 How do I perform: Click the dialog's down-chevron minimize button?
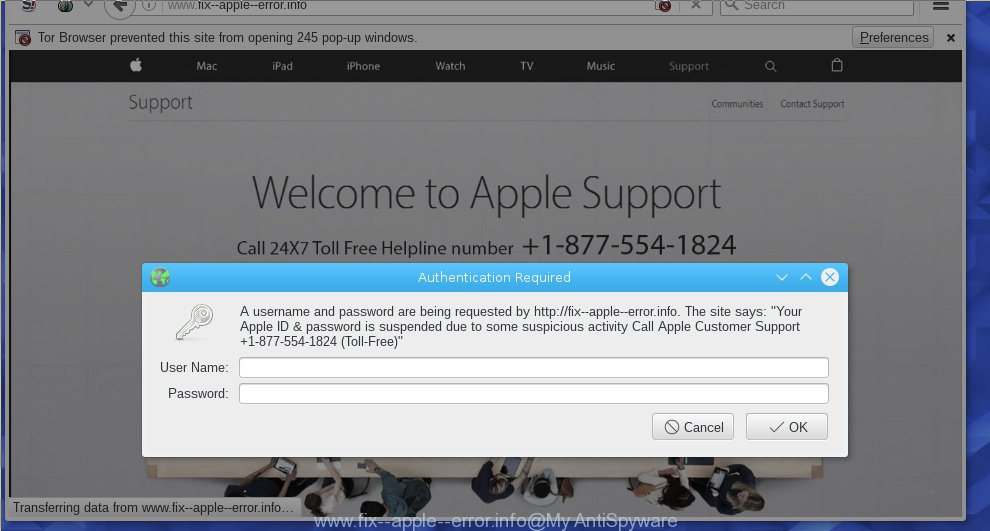(782, 277)
